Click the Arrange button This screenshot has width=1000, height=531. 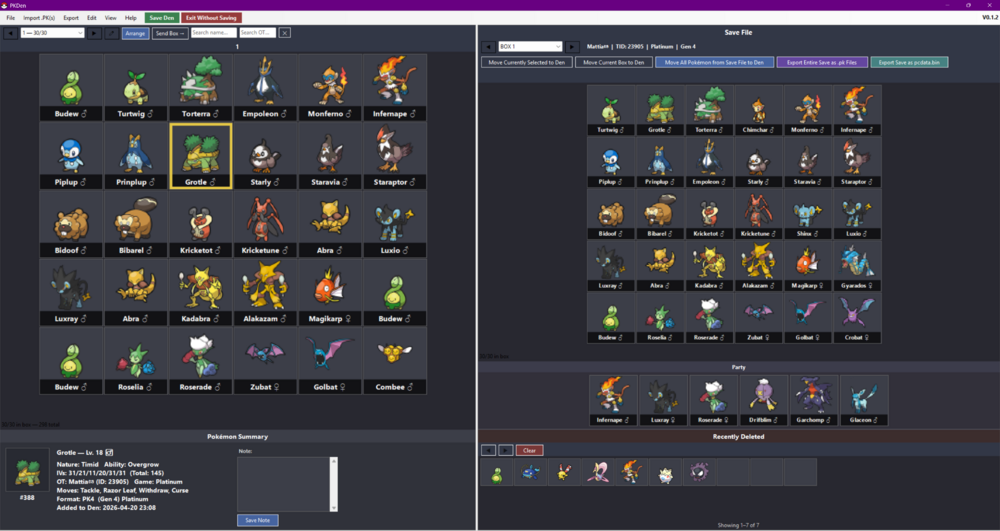pos(135,33)
